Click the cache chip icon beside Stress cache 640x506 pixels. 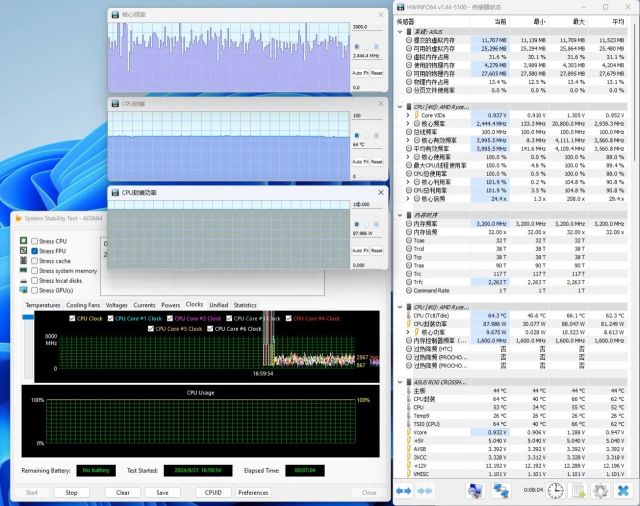point(24,260)
